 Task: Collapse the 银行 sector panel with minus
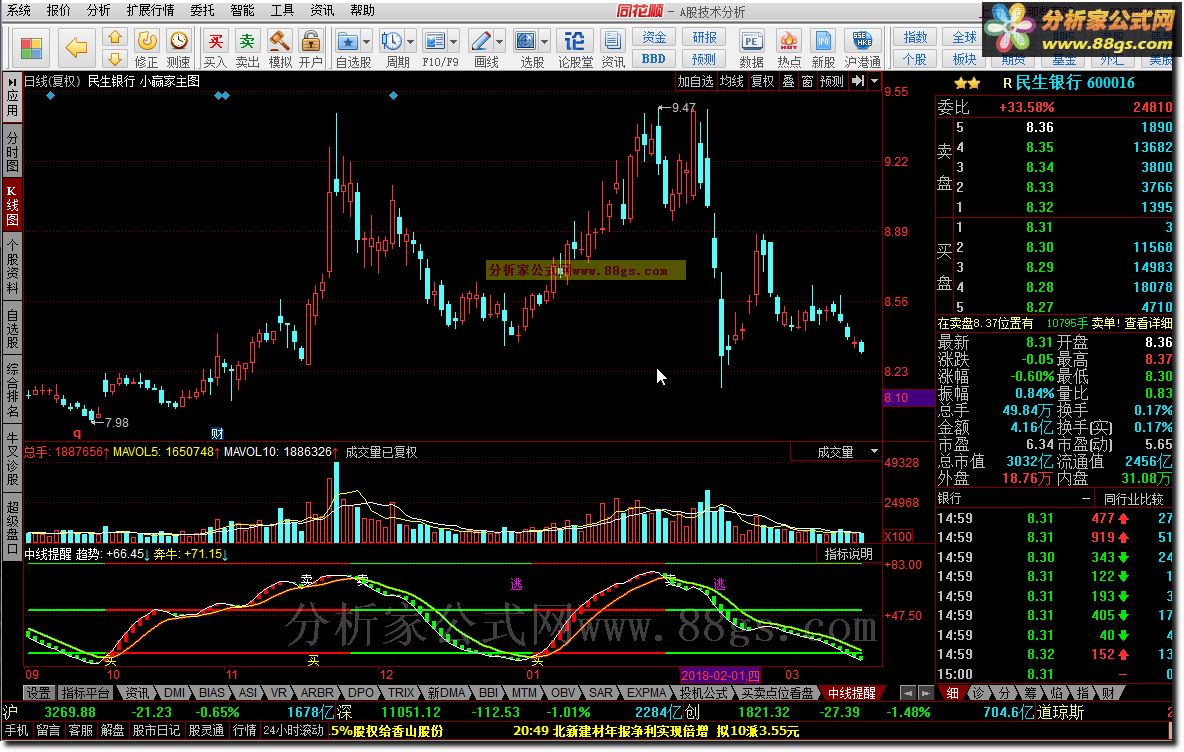point(1086,498)
